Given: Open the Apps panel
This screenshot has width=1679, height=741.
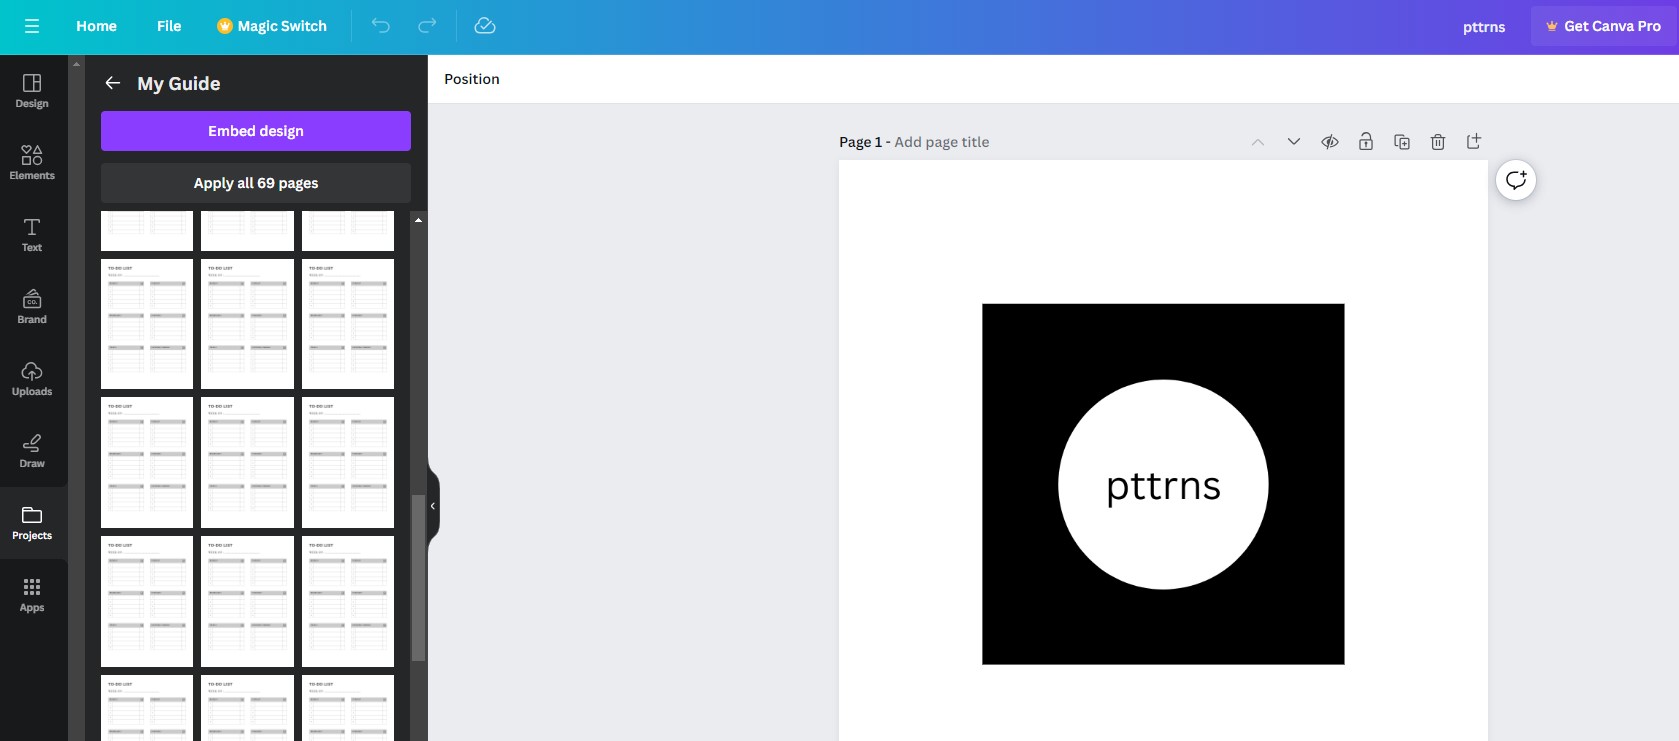Looking at the screenshot, I should [32, 595].
